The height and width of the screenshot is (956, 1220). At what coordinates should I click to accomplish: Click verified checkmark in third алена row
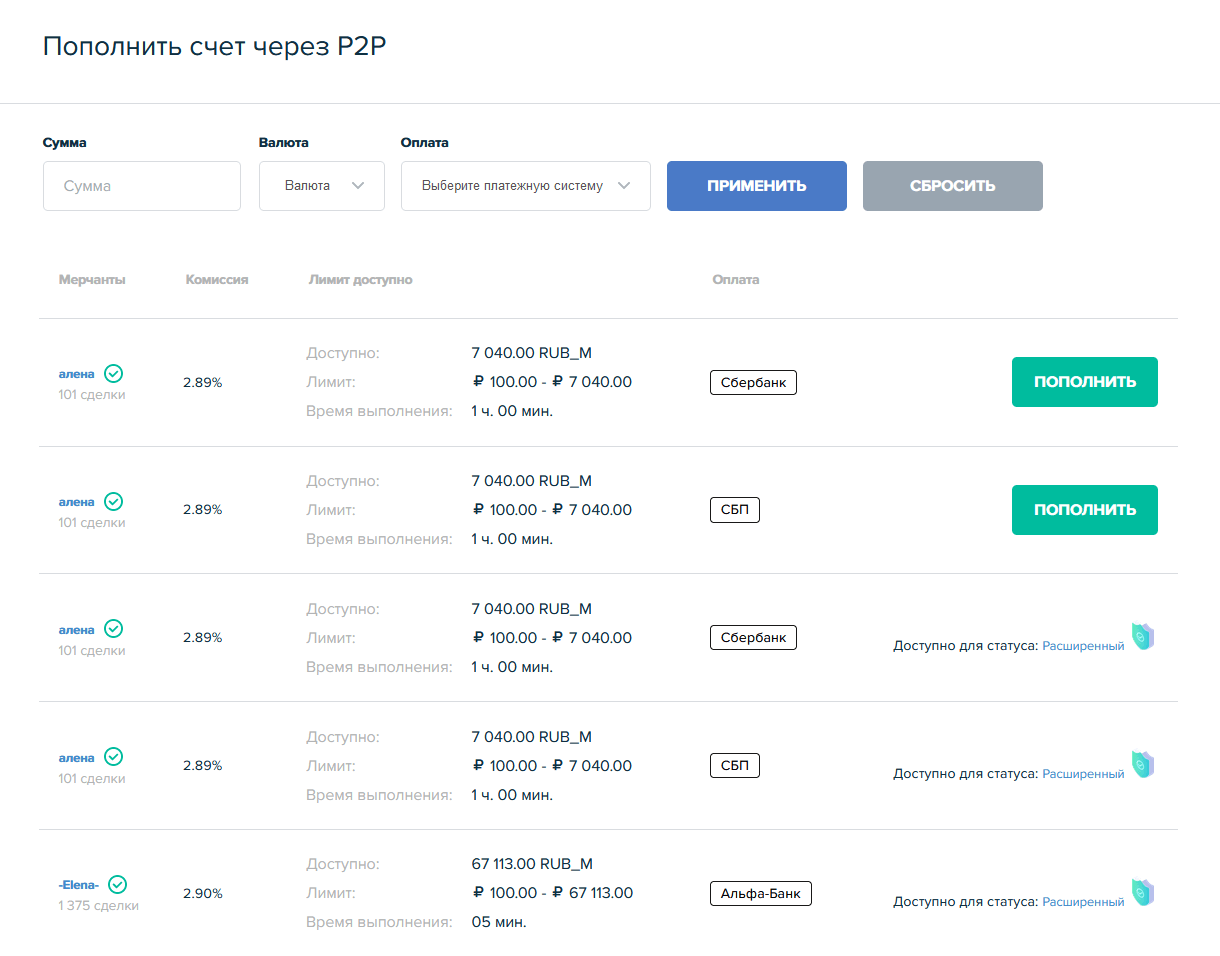coord(114,629)
